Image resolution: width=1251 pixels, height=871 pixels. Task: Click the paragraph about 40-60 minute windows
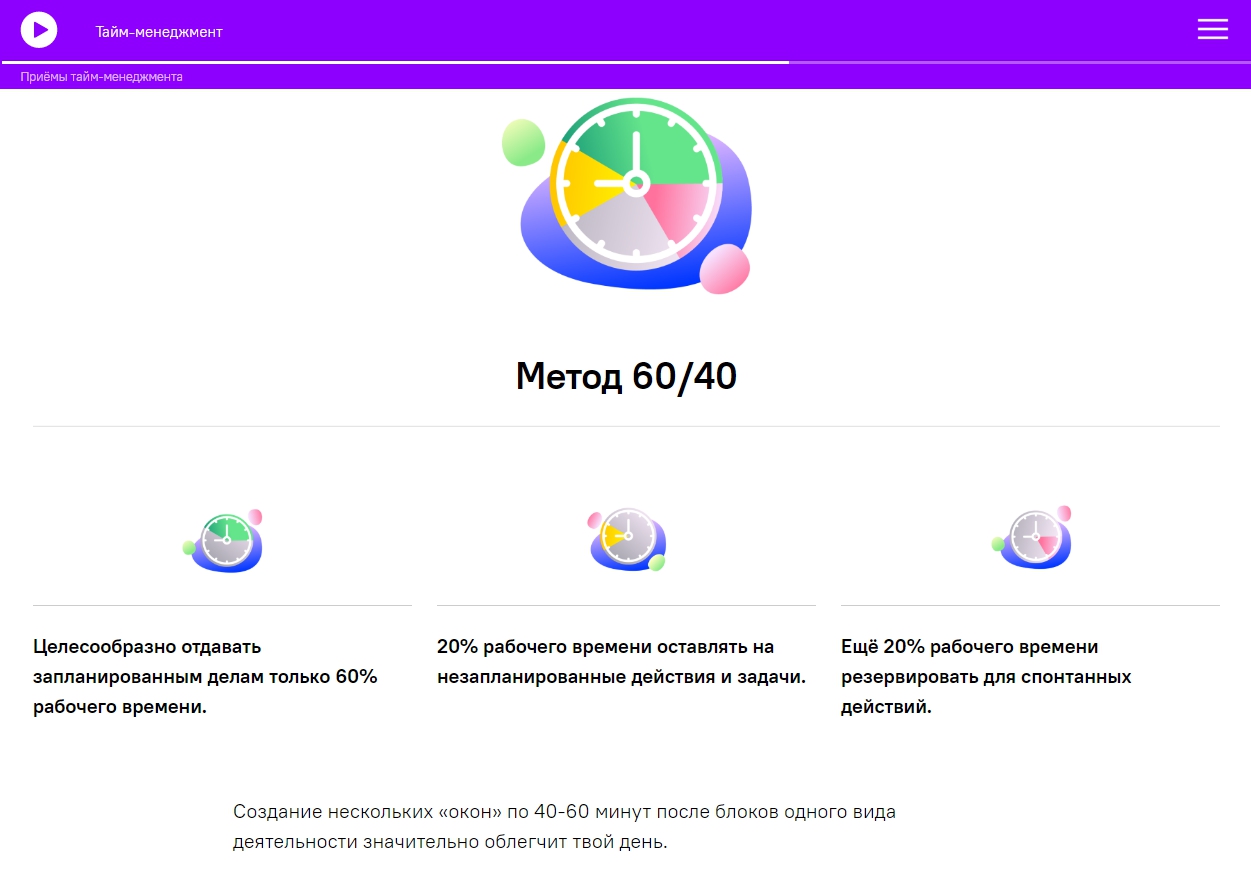click(564, 826)
